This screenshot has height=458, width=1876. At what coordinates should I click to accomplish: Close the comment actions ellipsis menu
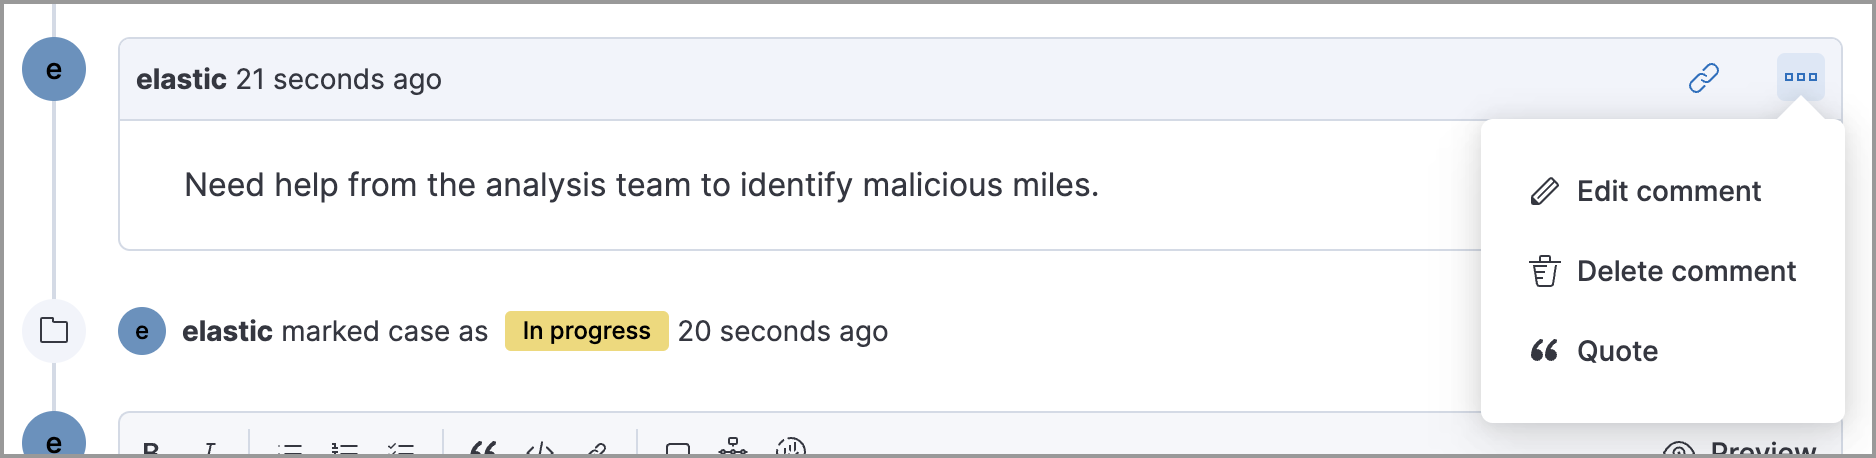[x=1800, y=77]
